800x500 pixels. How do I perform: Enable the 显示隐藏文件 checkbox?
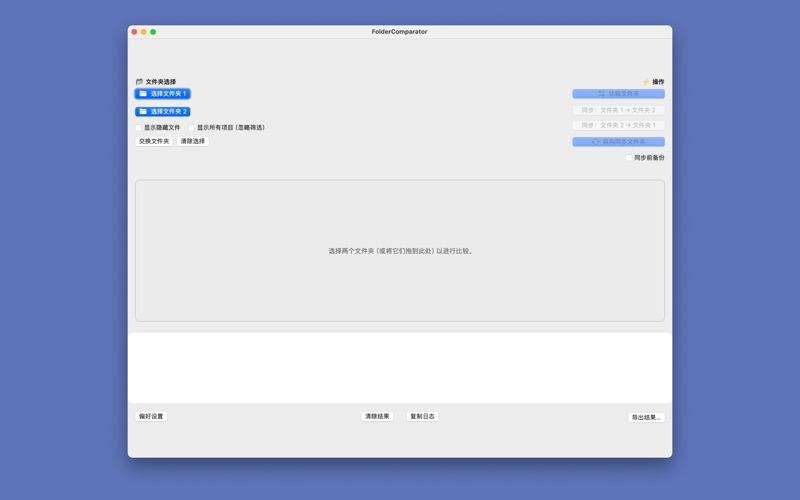pyautogui.click(x=139, y=128)
